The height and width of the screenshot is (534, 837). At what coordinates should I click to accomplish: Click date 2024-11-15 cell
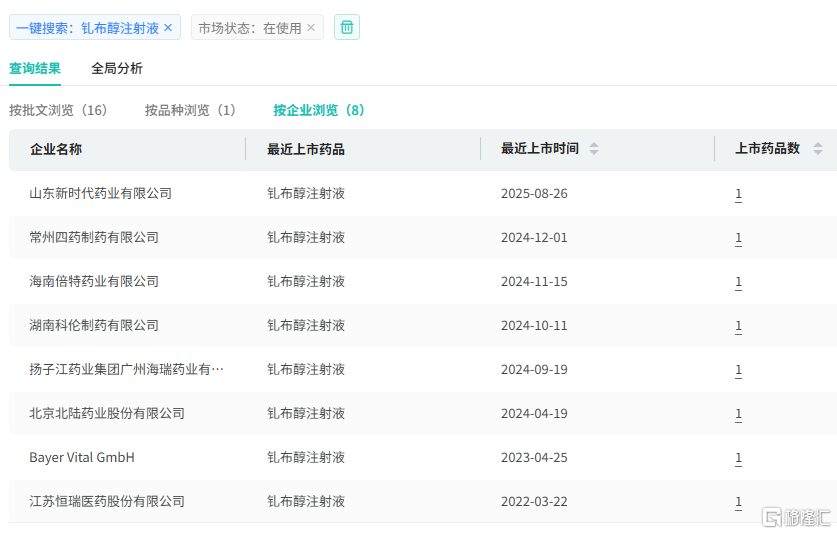534,281
